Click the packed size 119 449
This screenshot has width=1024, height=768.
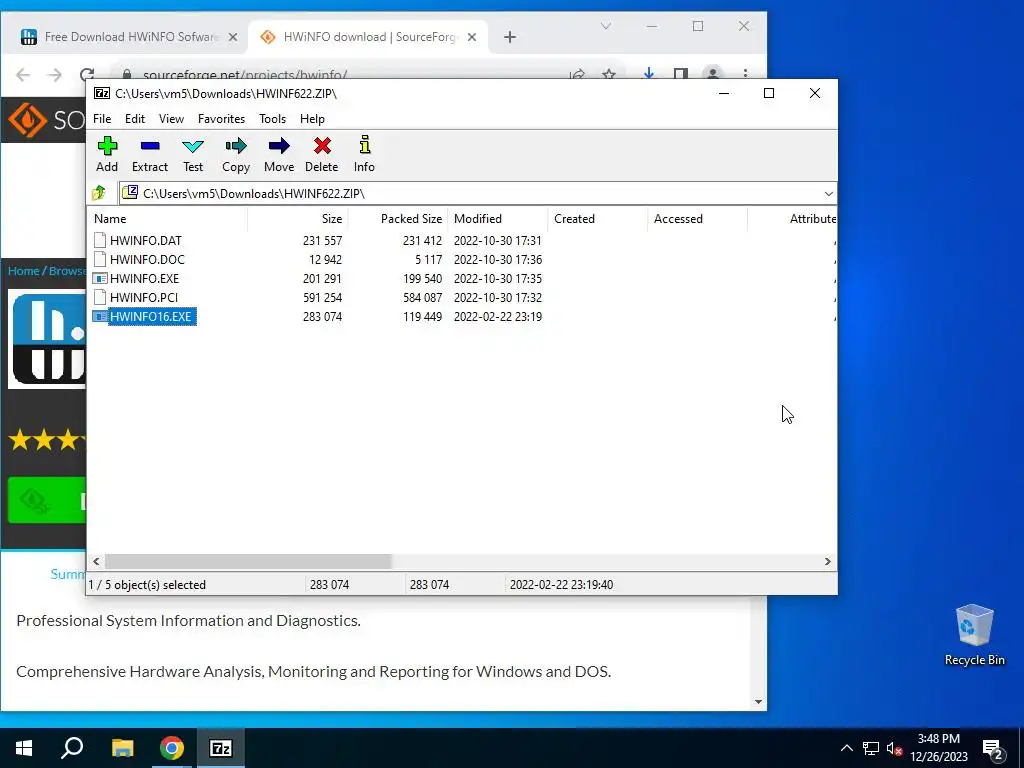point(423,317)
